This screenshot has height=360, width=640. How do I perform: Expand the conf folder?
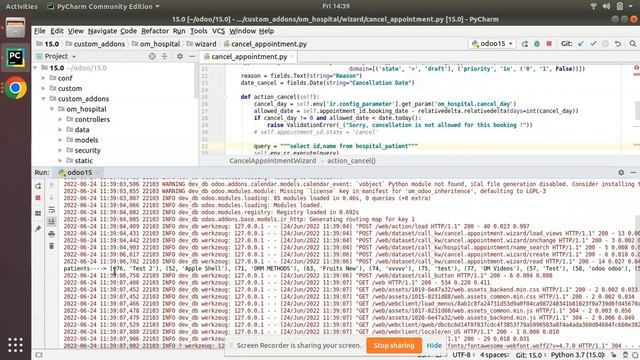(x=44, y=78)
